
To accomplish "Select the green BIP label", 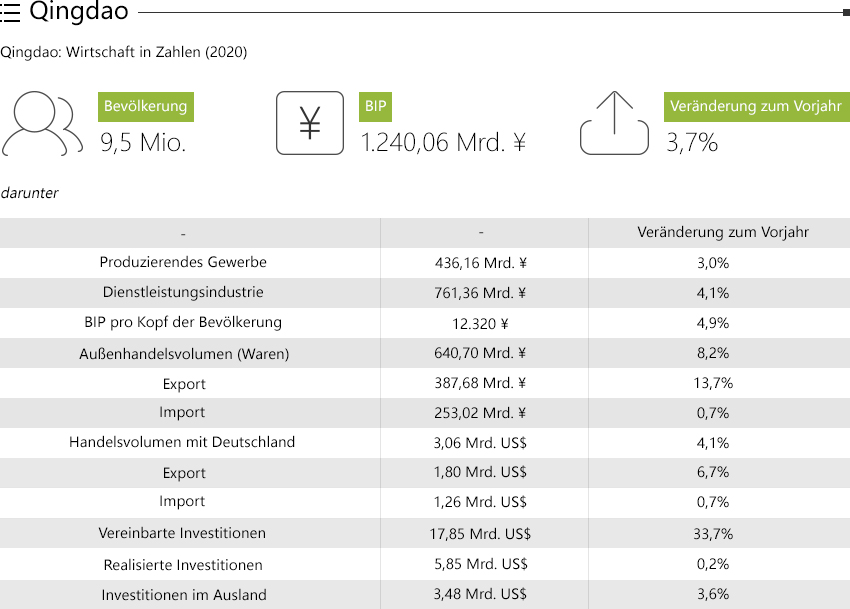I will click(375, 106).
